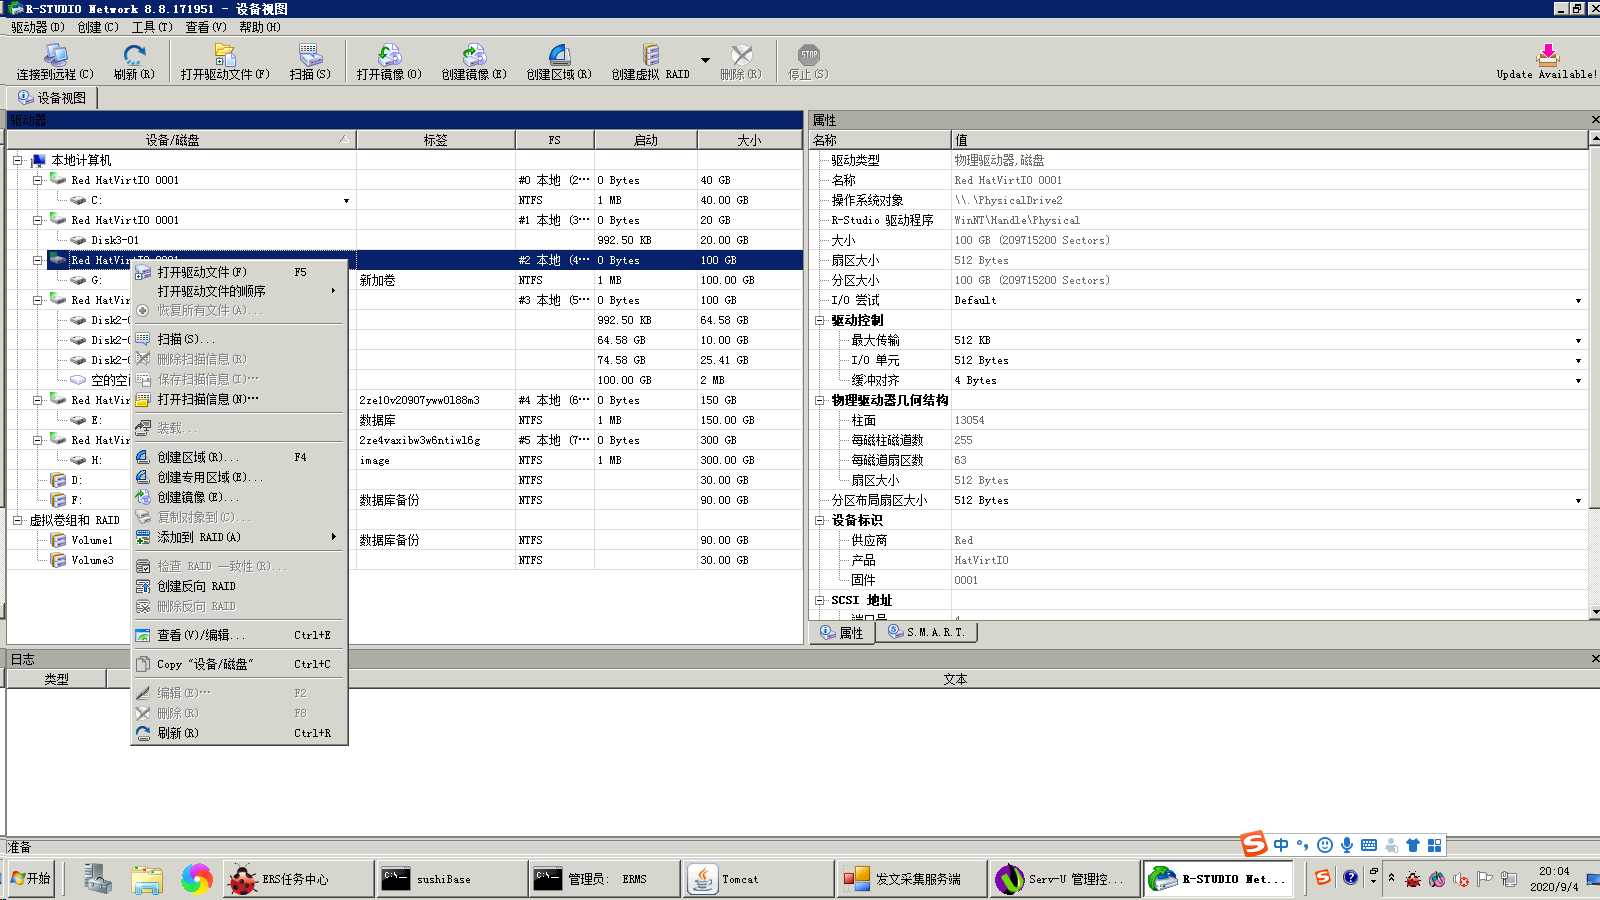This screenshot has height=900, width=1600.
Task: Open the 分区布局扇区大小 dropdown
Action: tap(1578, 500)
